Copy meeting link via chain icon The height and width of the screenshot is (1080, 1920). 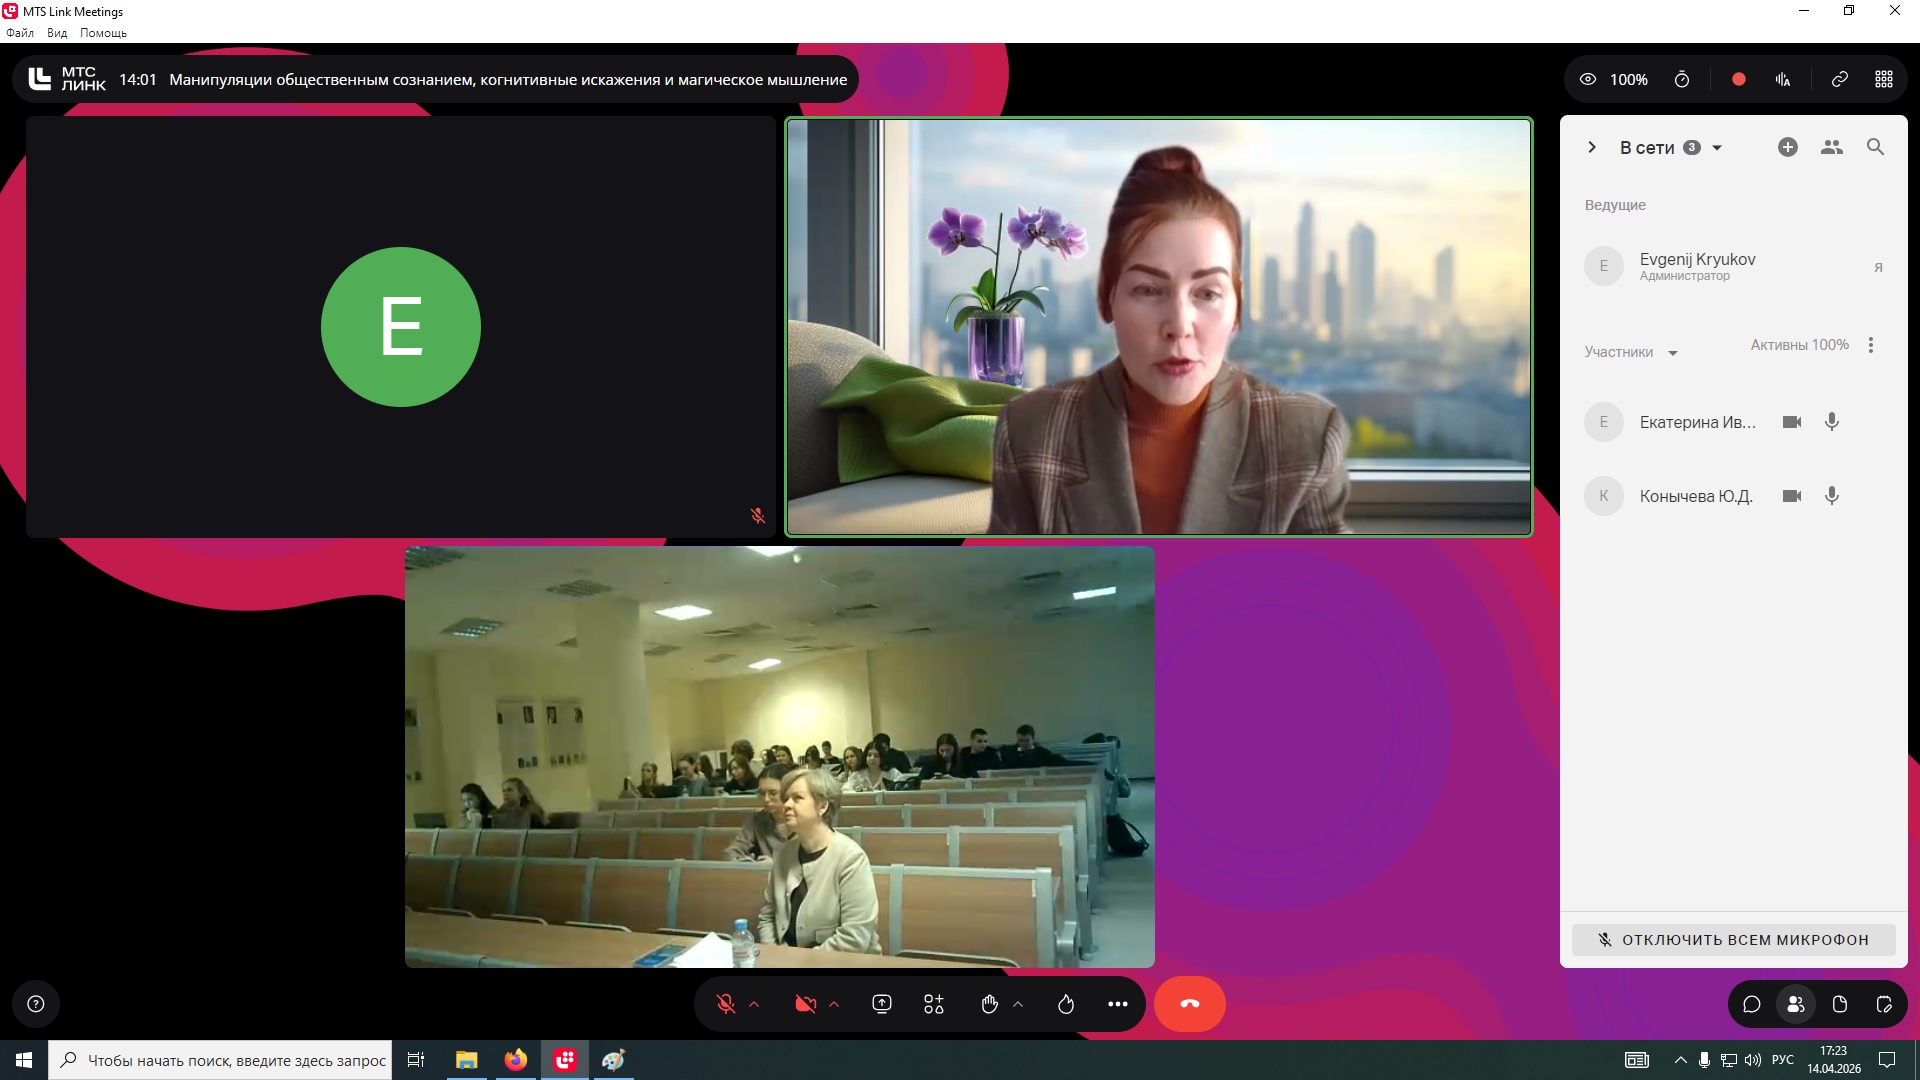pos(1839,79)
